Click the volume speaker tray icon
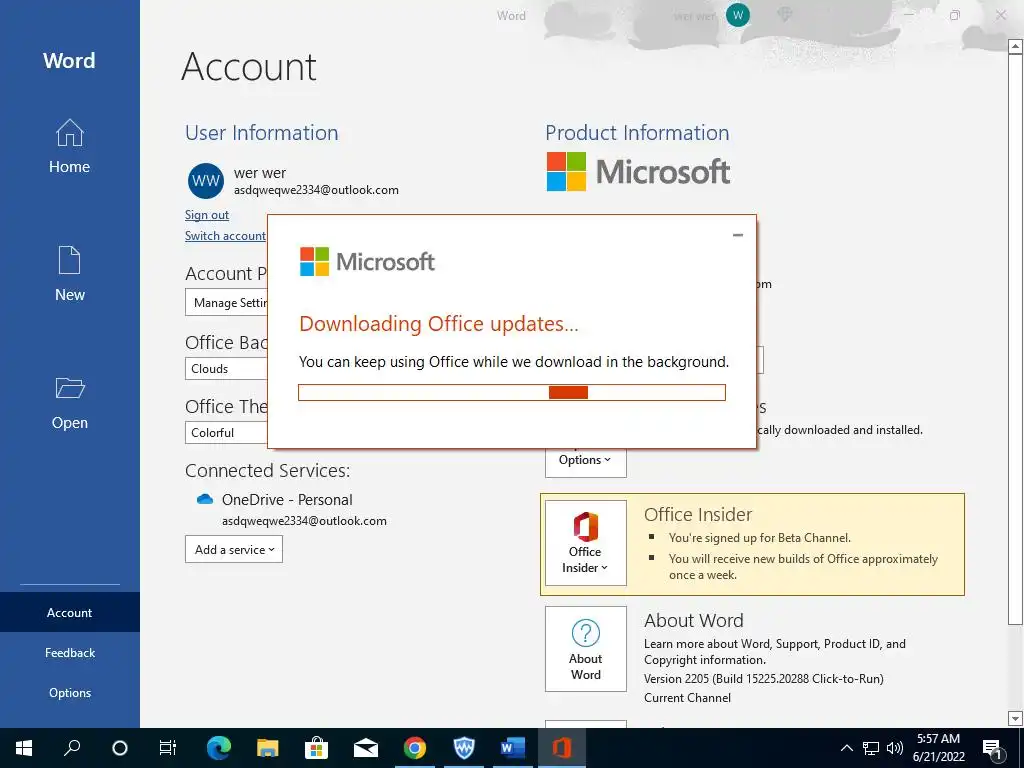 click(895, 748)
